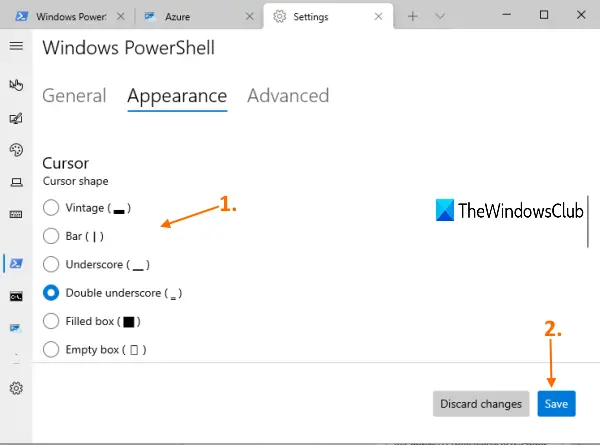Select the Double underscore cursor shape

pos(51,293)
